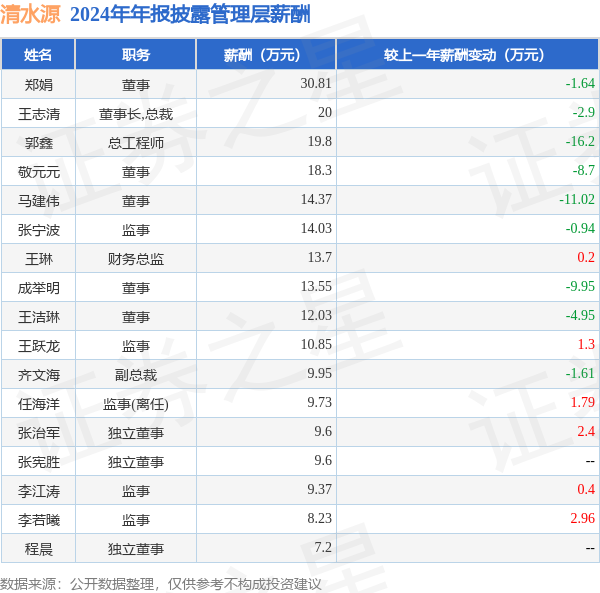Click the 财务总监 position cell
Screen dimensions: 600x593
[x=136, y=259]
